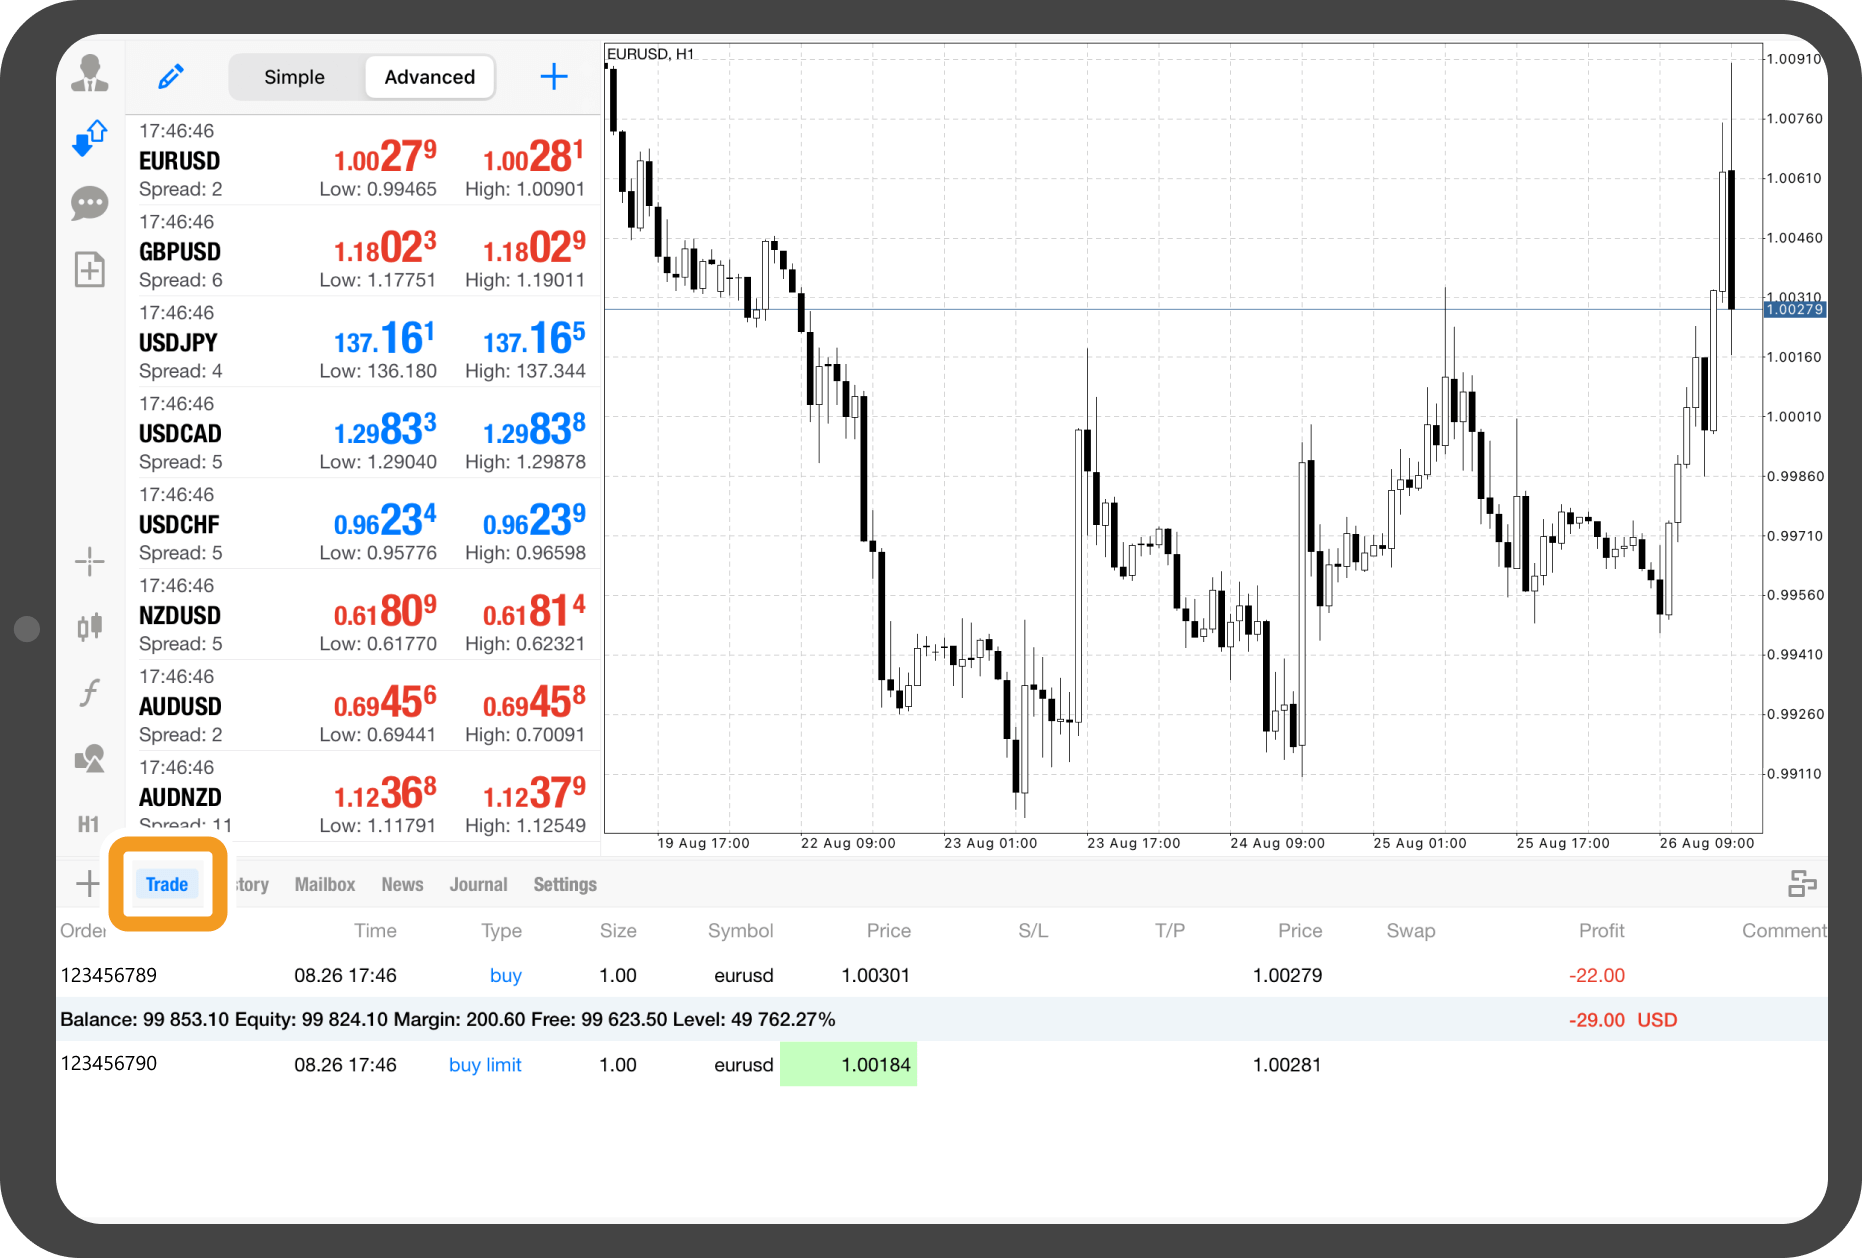The height and width of the screenshot is (1258, 1862).
Task: Click the new order document icon
Action: (x=90, y=269)
